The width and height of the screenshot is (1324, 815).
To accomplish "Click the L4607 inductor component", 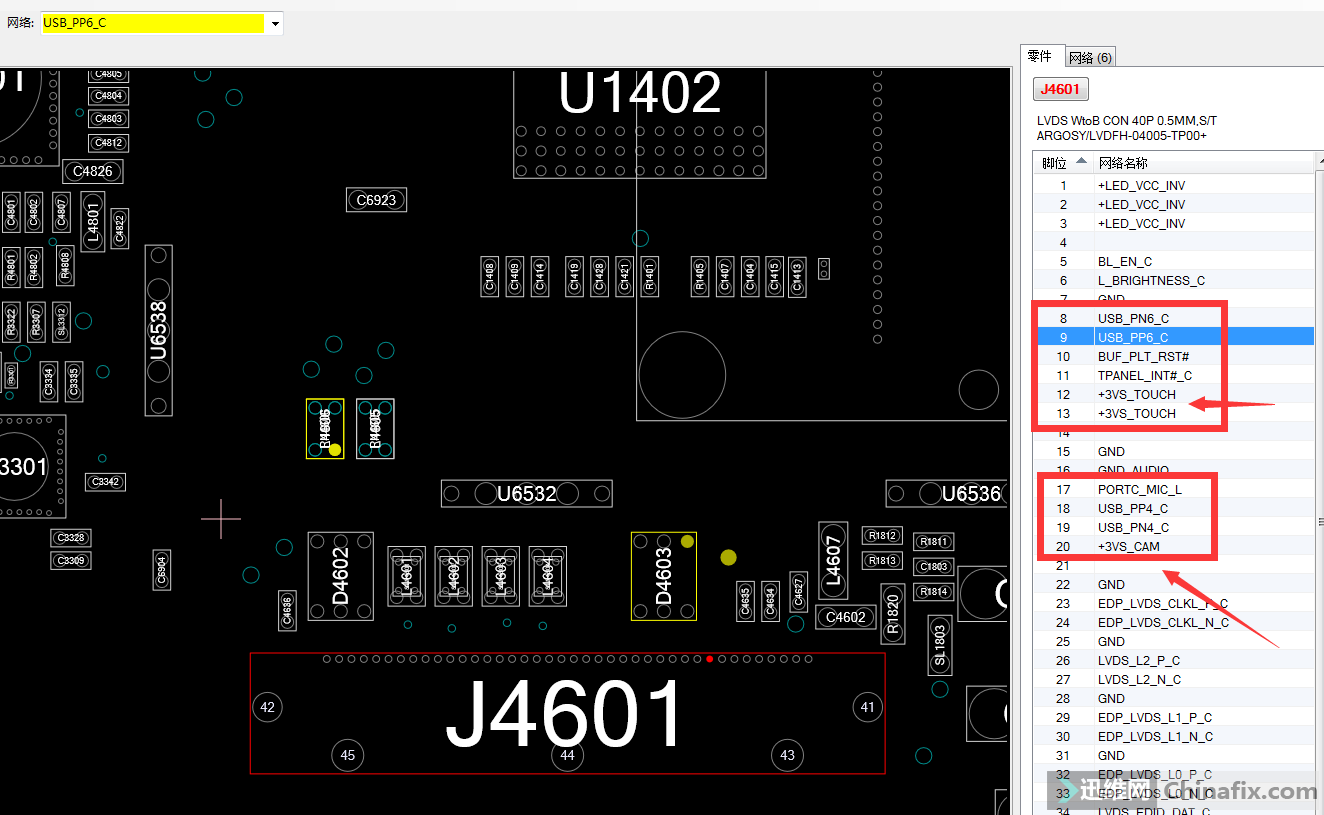I will [833, 560].
